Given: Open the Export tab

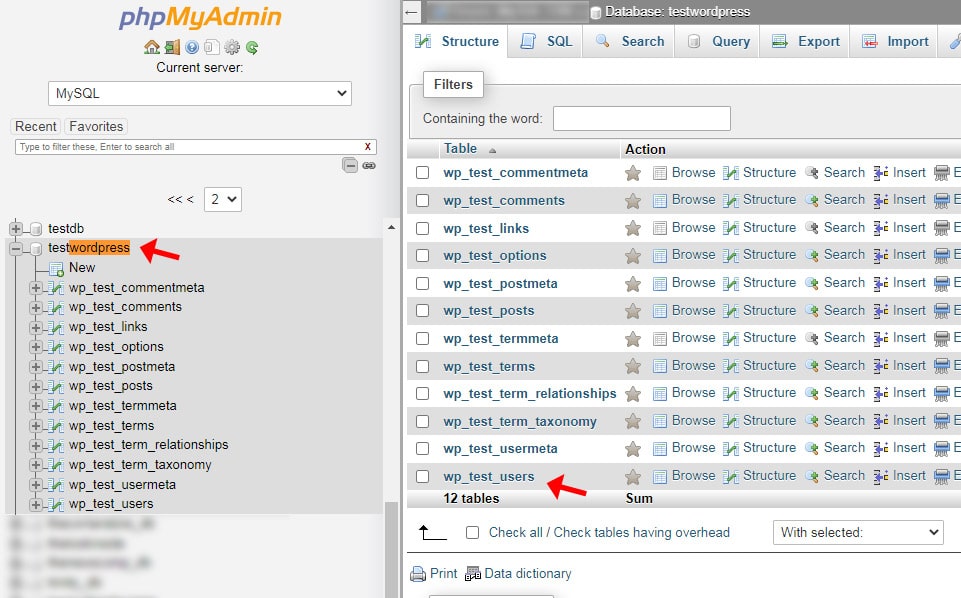Looking at the screenshot, I should point(805,41).
